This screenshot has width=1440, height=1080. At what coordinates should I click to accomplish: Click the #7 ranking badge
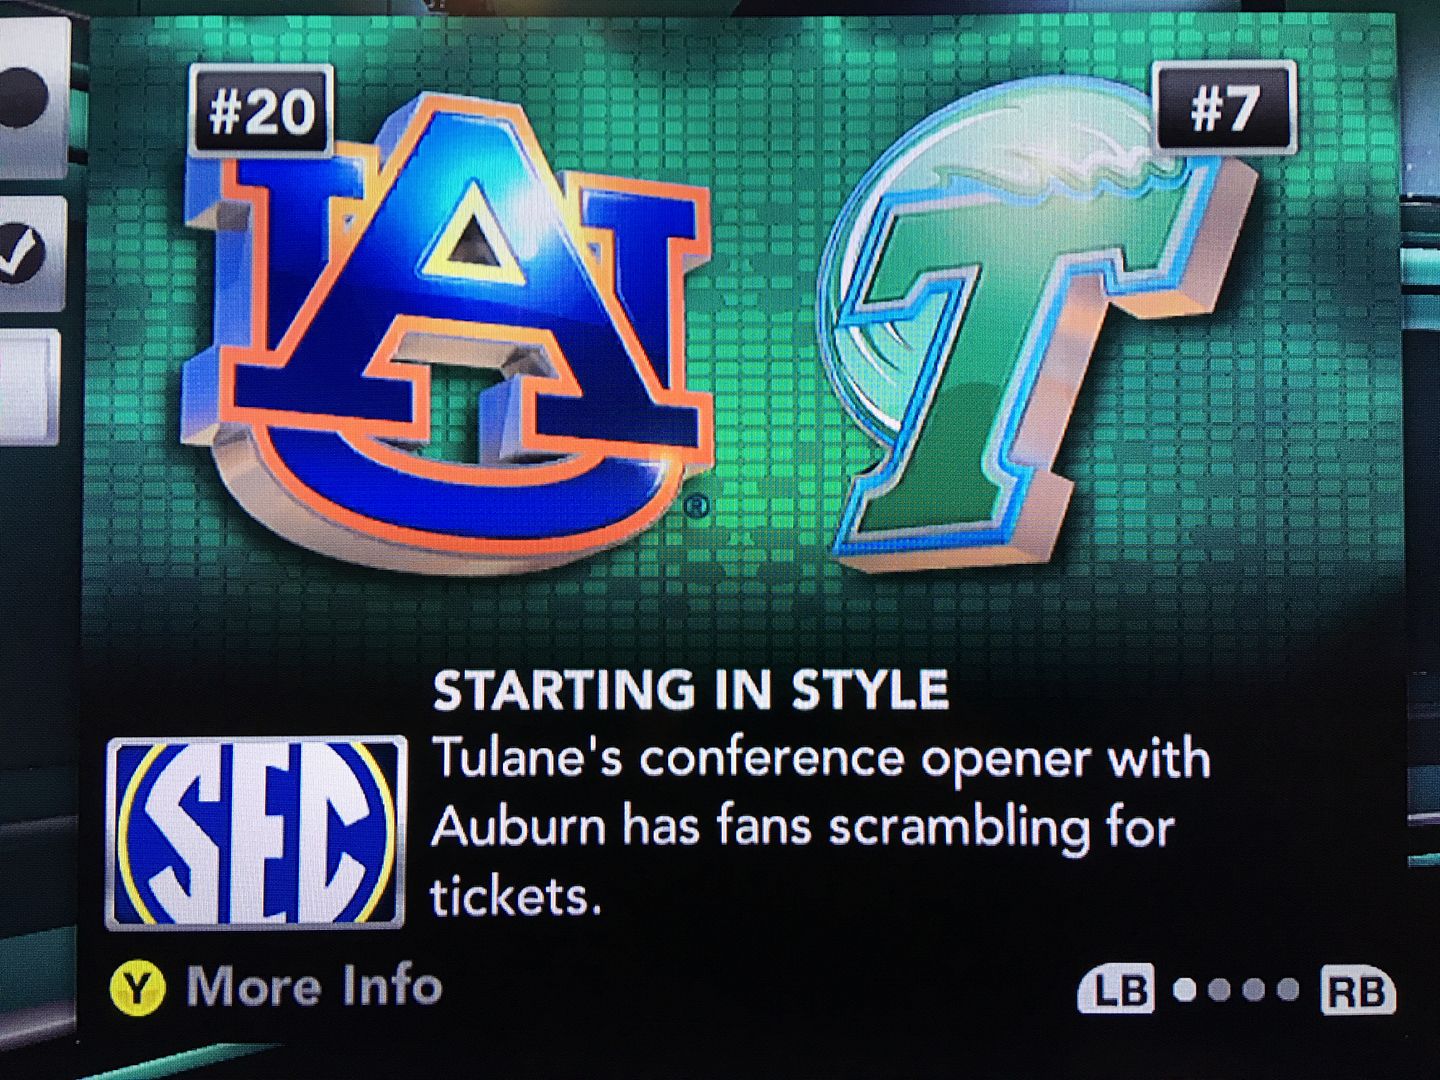click(1225, 106)
